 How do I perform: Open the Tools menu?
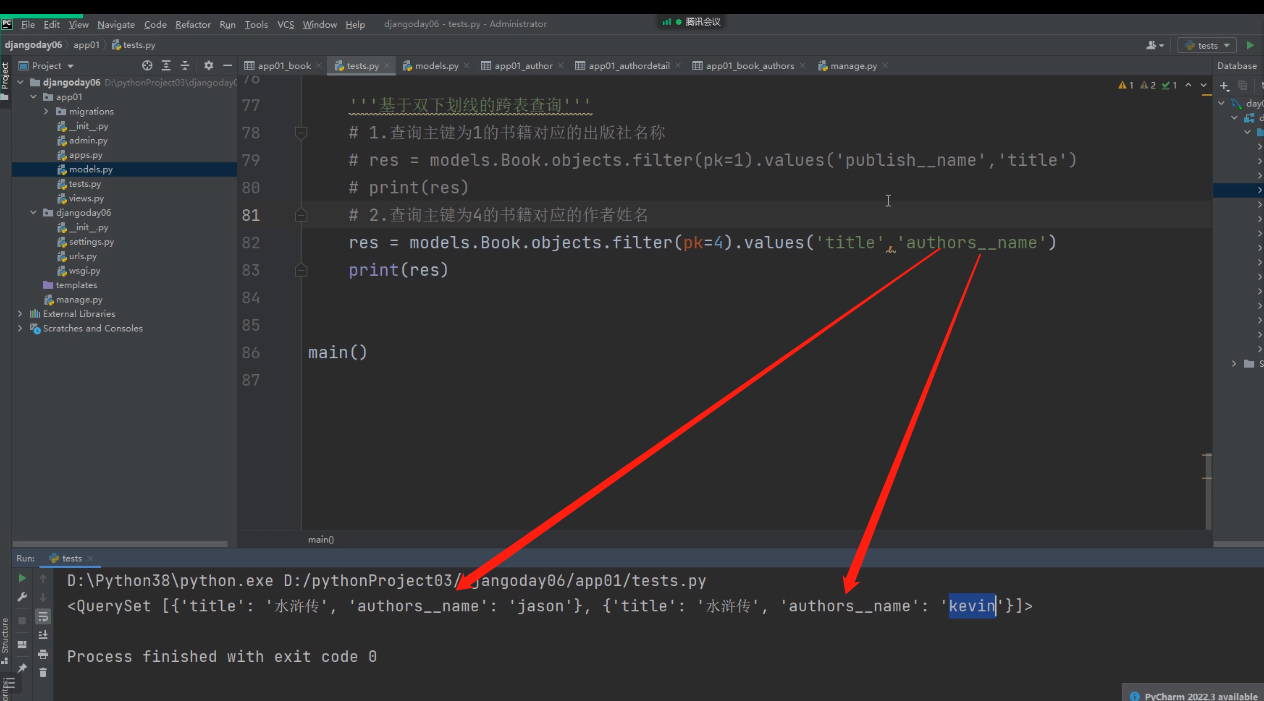coord(256,25)
